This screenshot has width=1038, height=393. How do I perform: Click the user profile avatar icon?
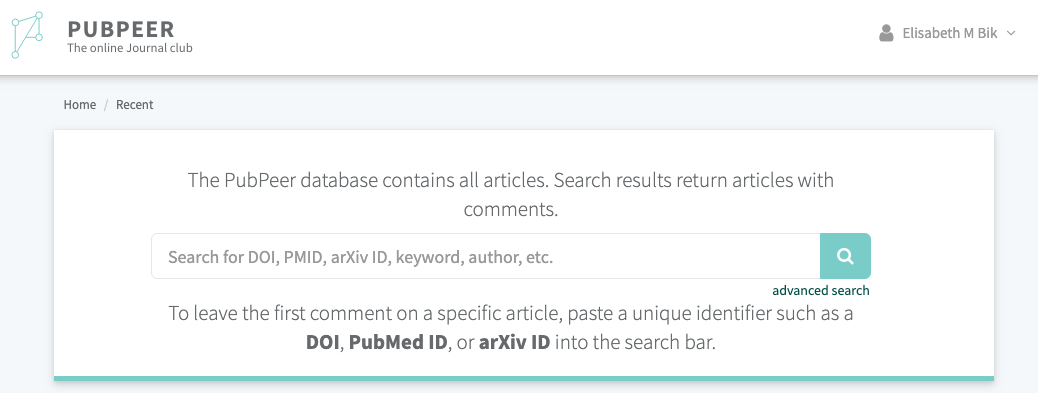click(x=886, y=33)
